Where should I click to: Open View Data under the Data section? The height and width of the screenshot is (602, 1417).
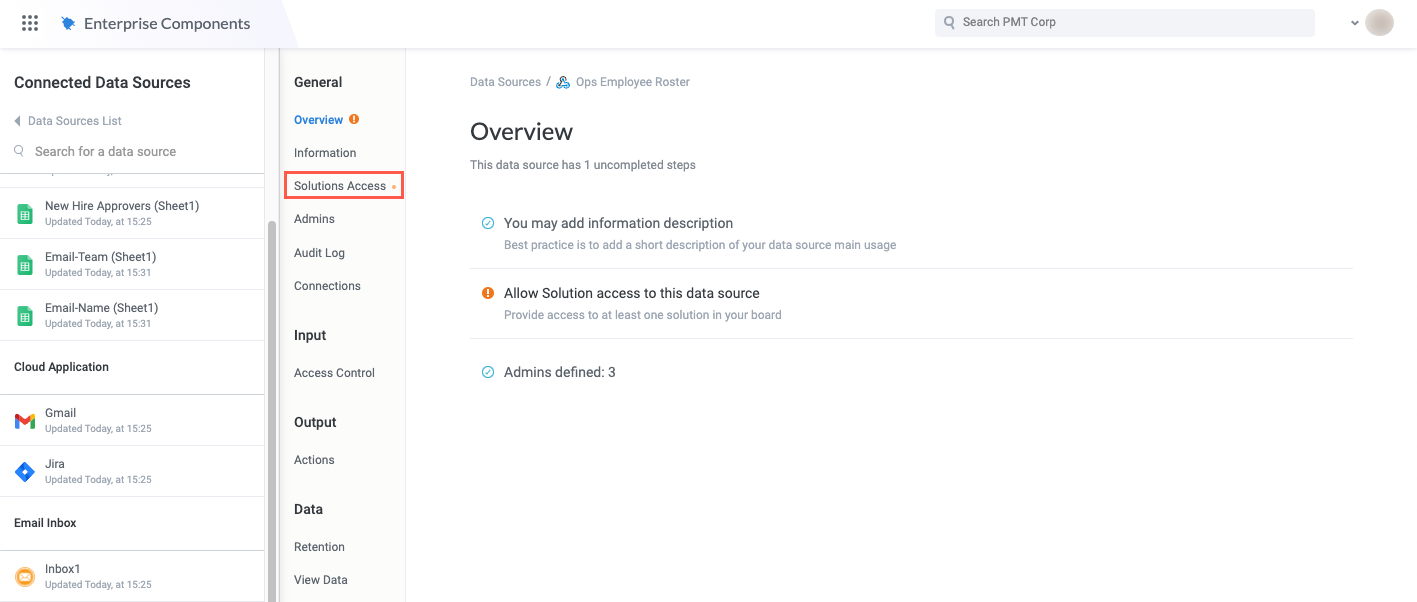pos(320,579)
